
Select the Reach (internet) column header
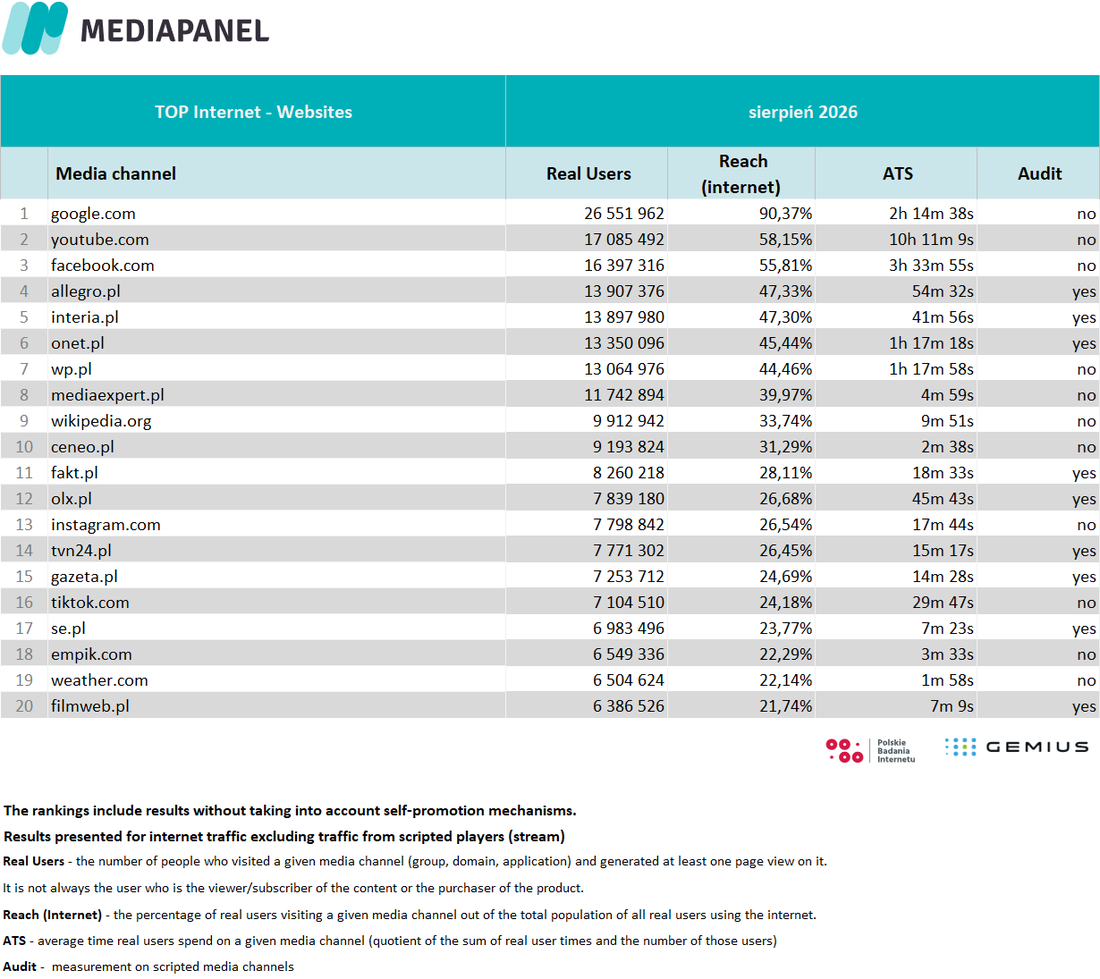coord(741,174)
